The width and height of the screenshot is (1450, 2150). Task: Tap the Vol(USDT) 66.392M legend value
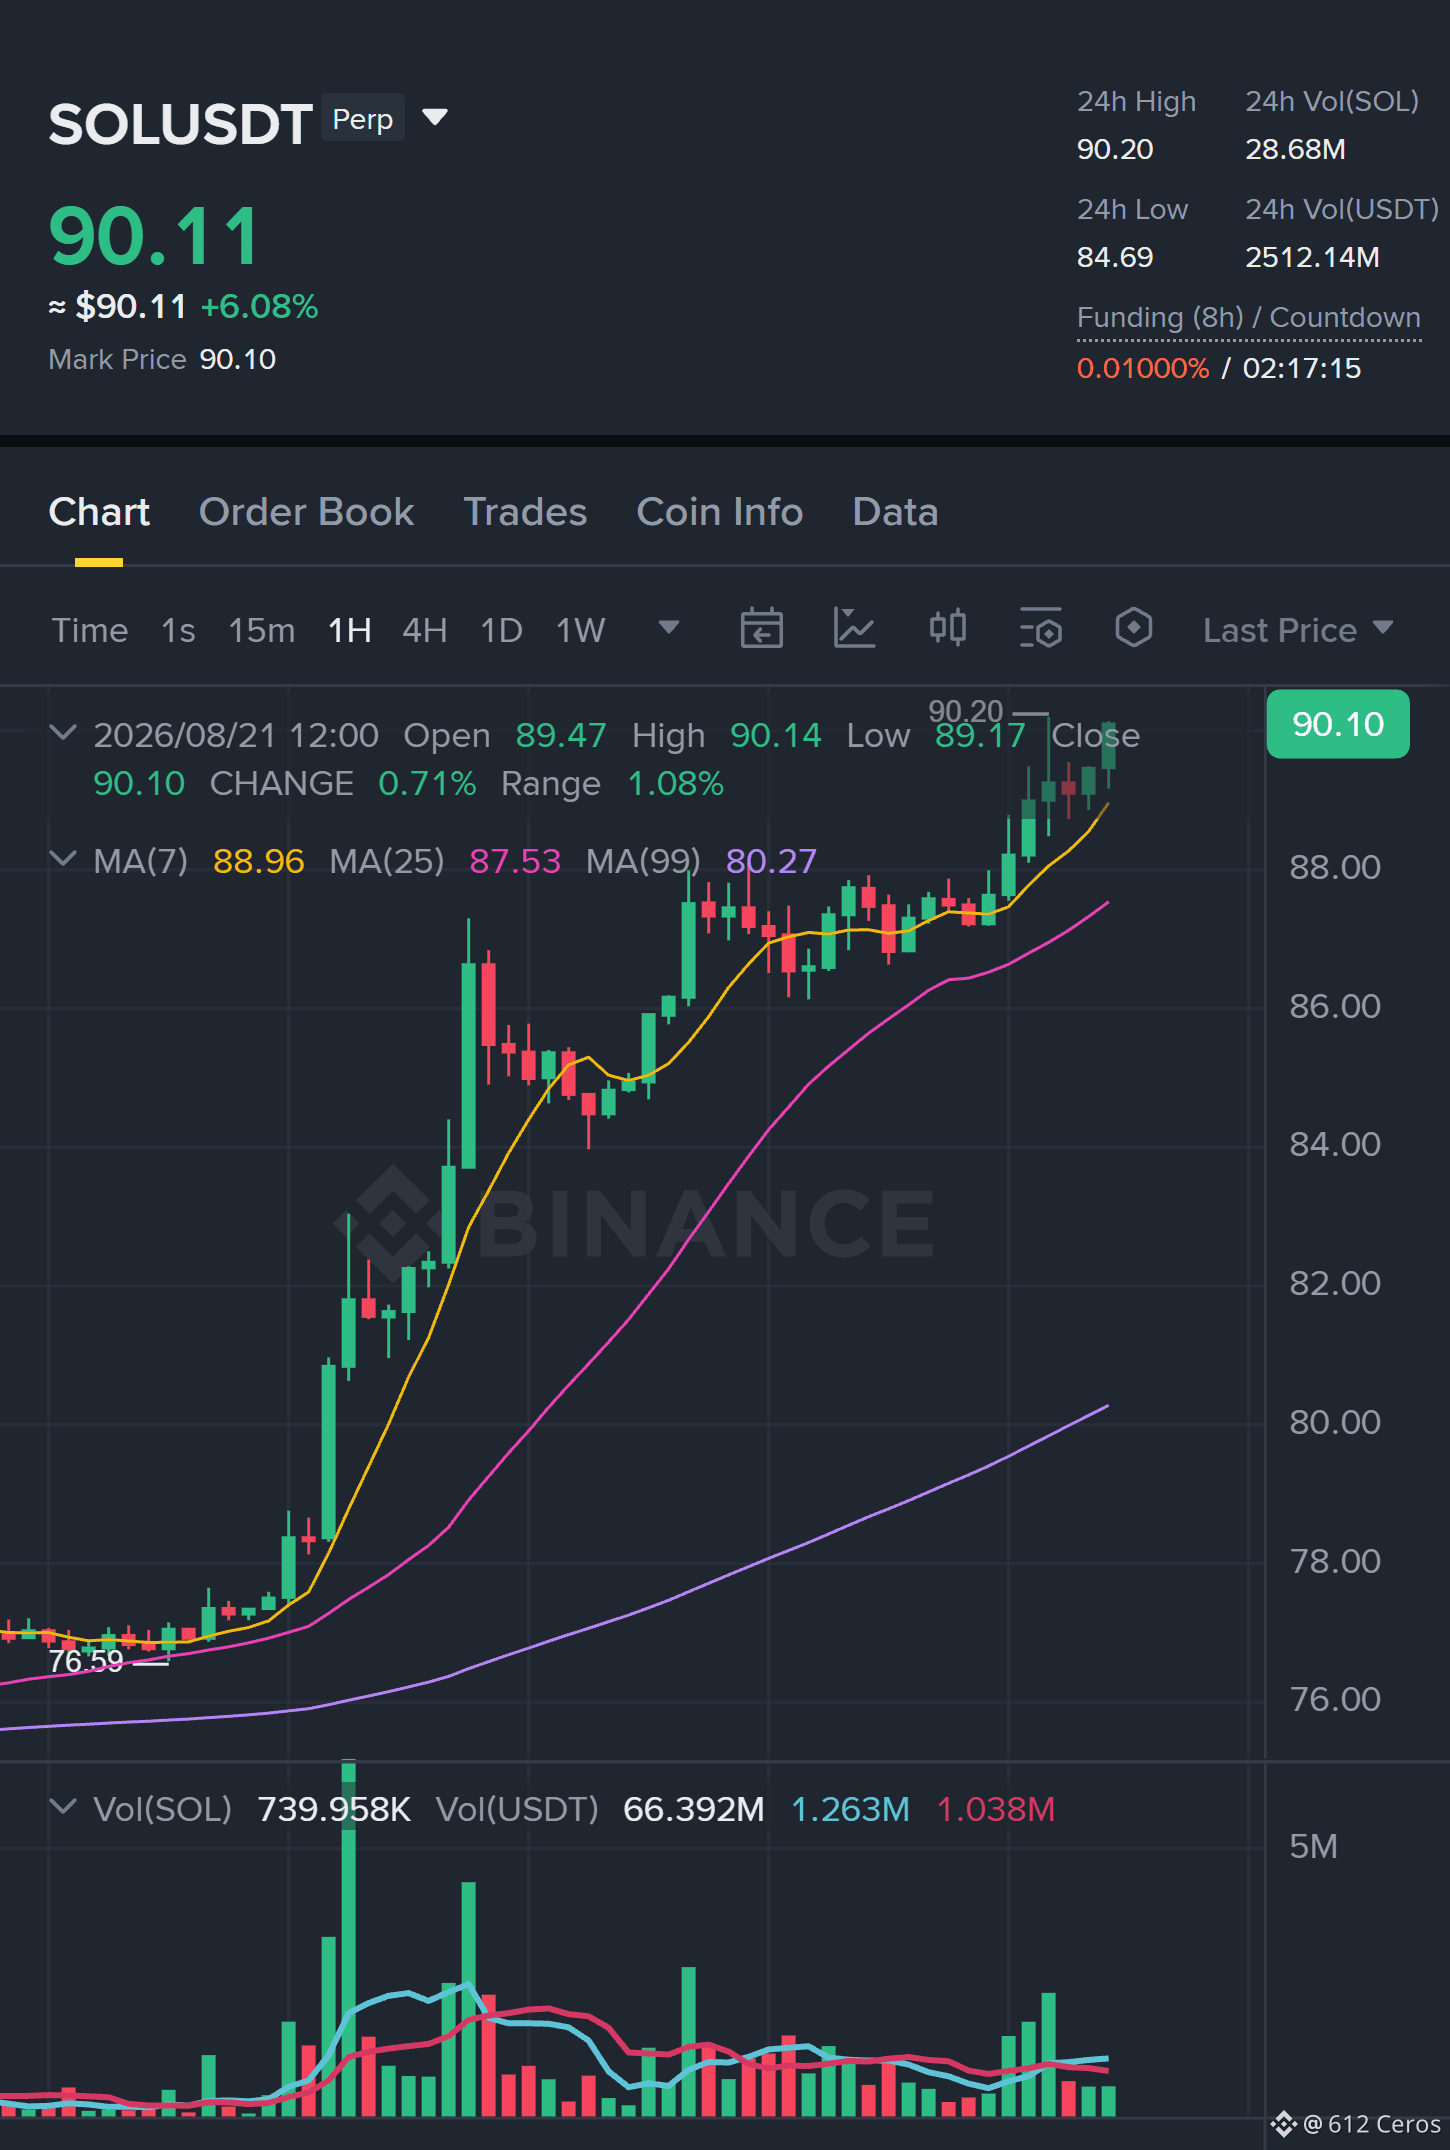[694, 1809]
